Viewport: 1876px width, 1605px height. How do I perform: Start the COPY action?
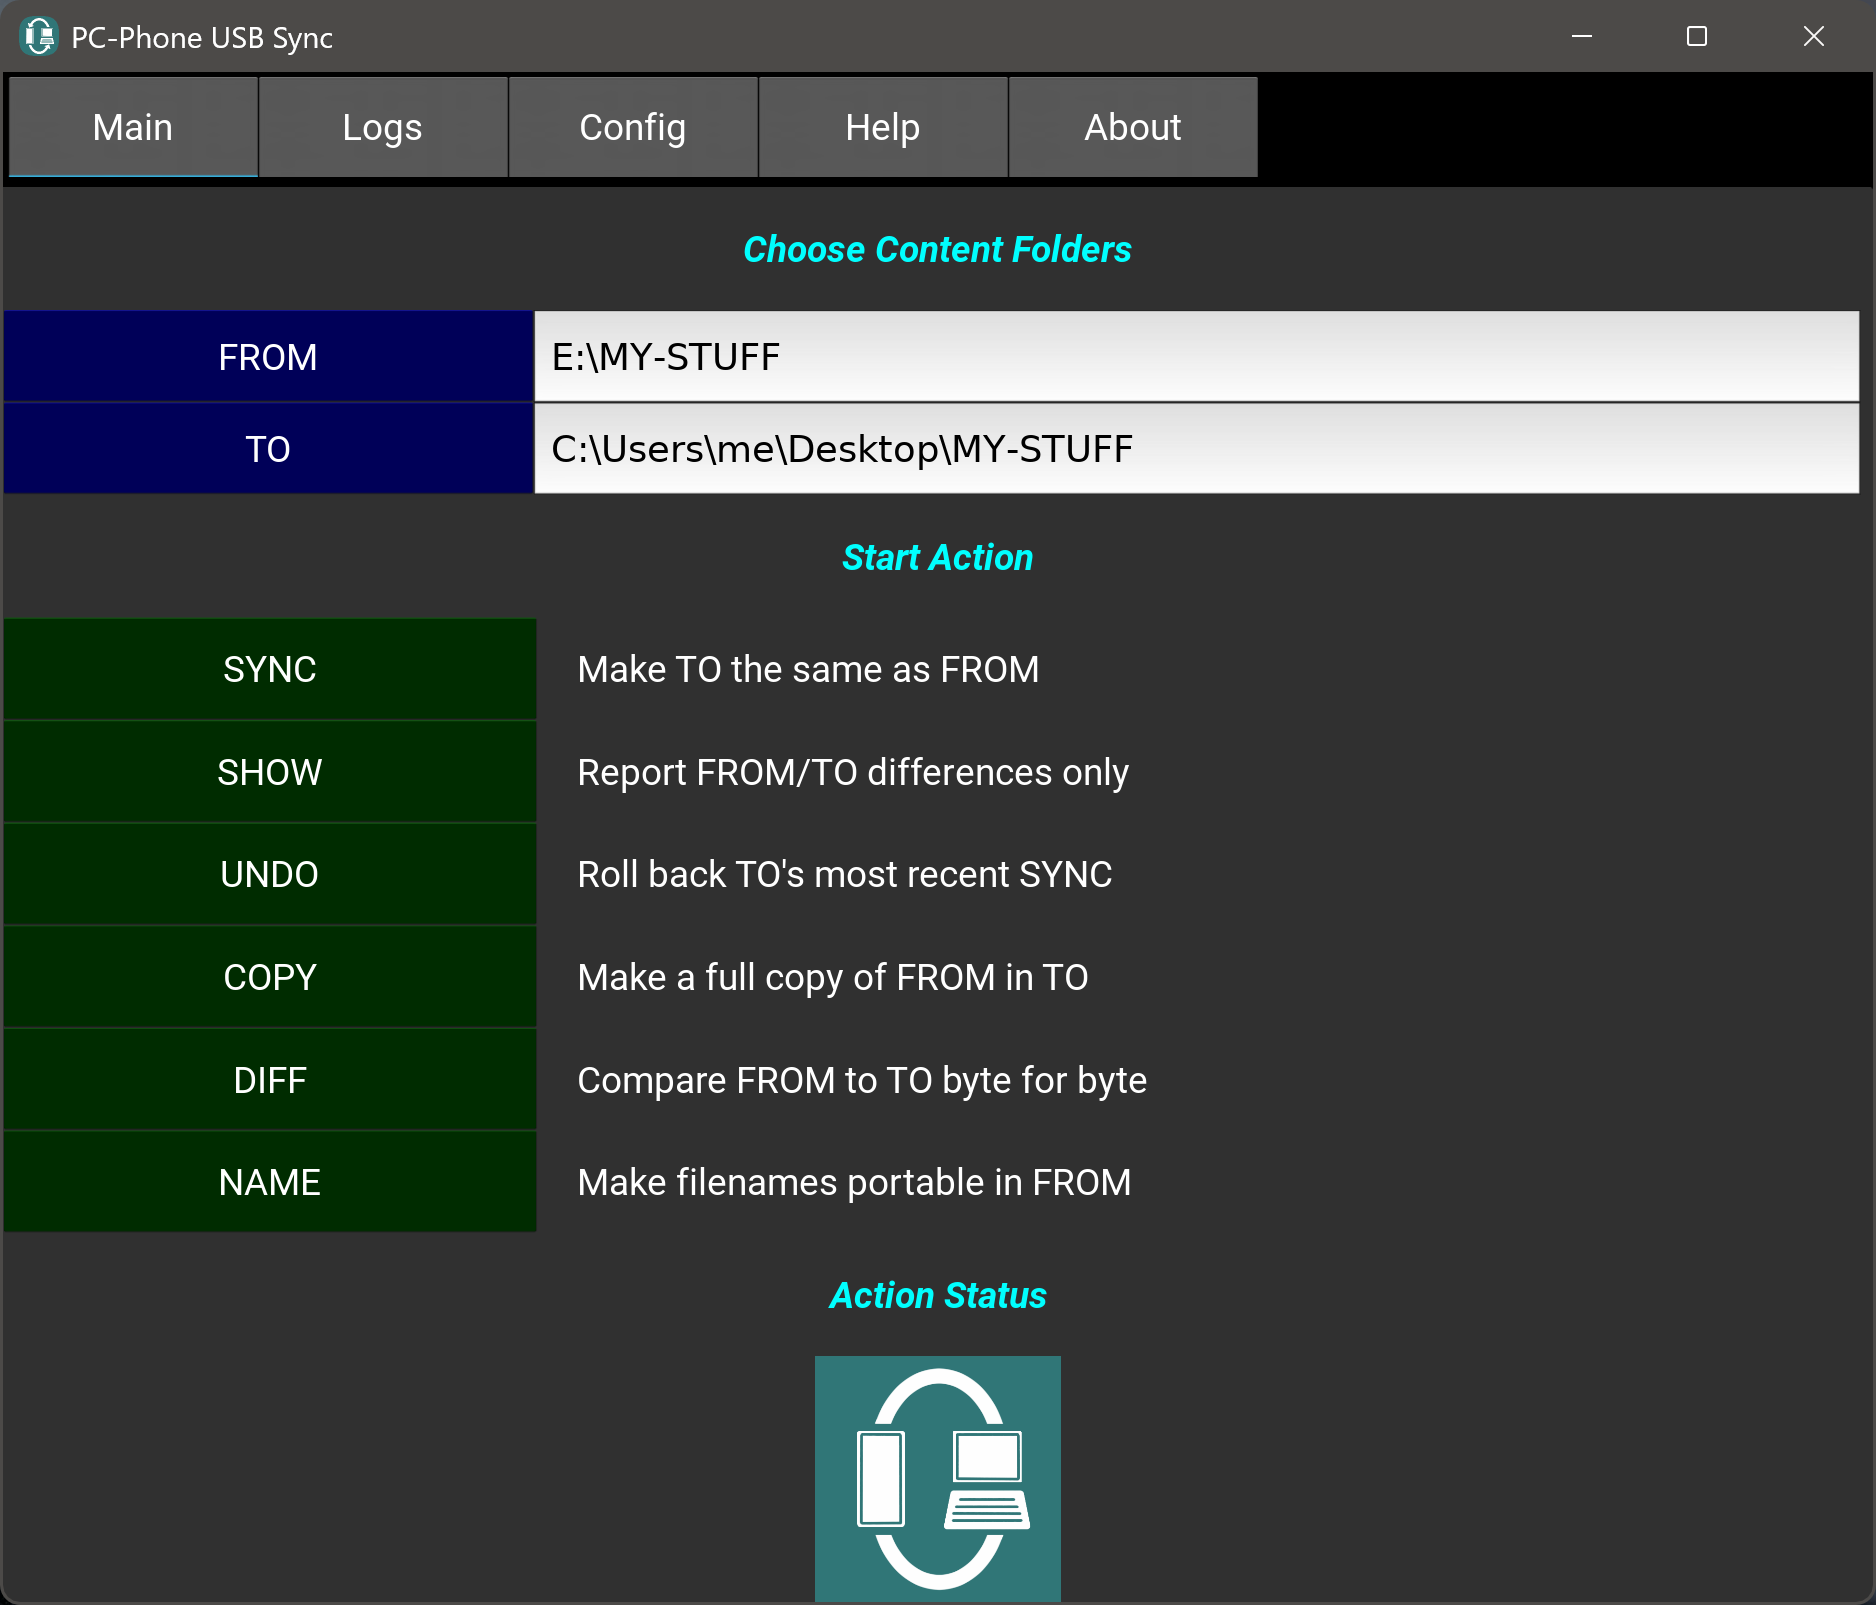pos(269,977)
